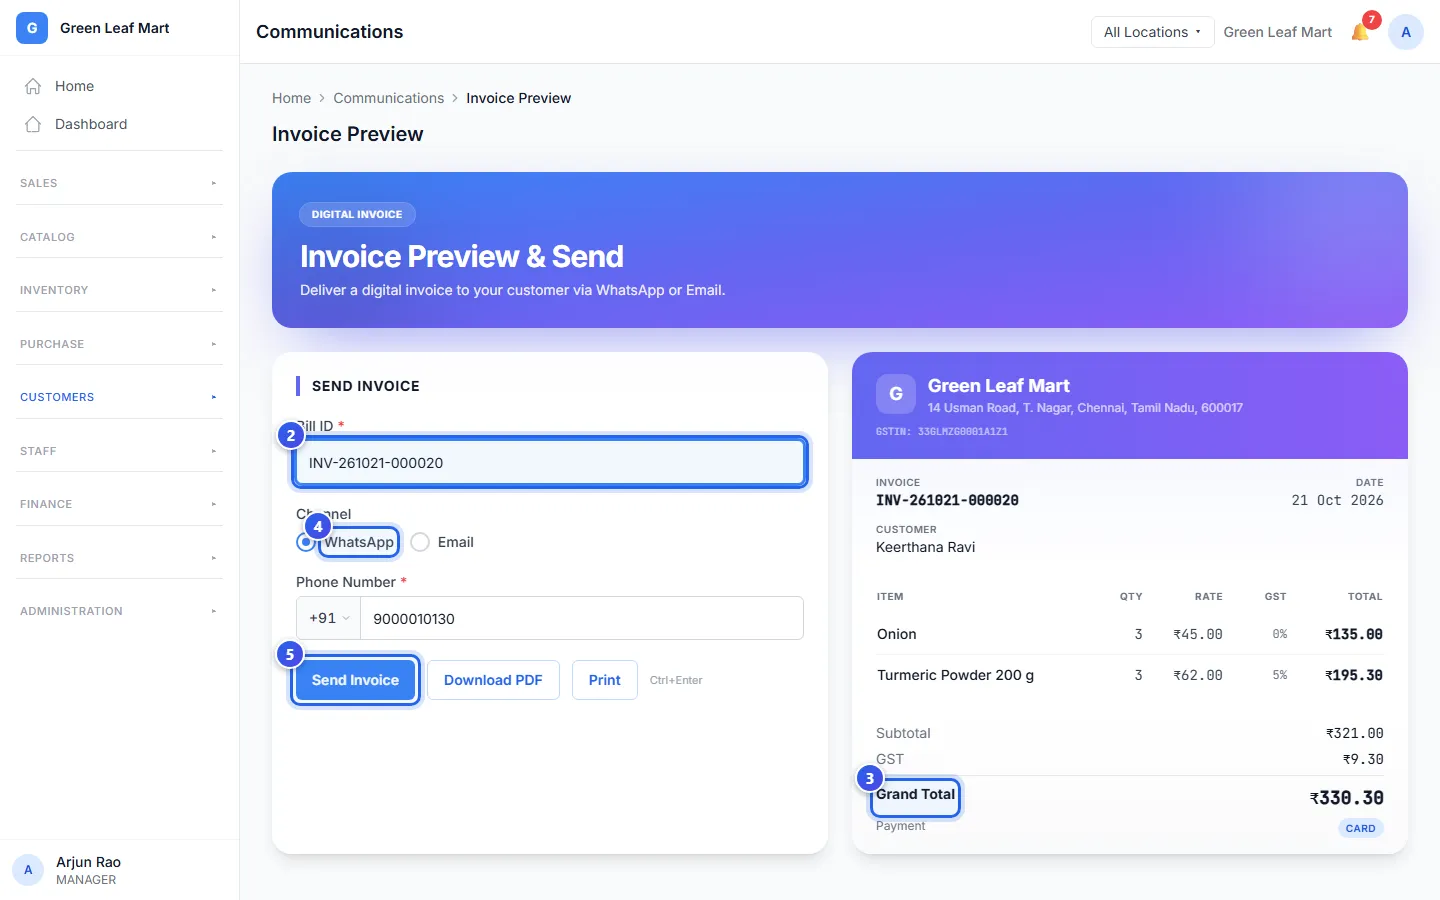Click invoice number INV-261021-000020 in preview
The image size is (1440, 900).
pyautogui.click(x=947, y=500)
